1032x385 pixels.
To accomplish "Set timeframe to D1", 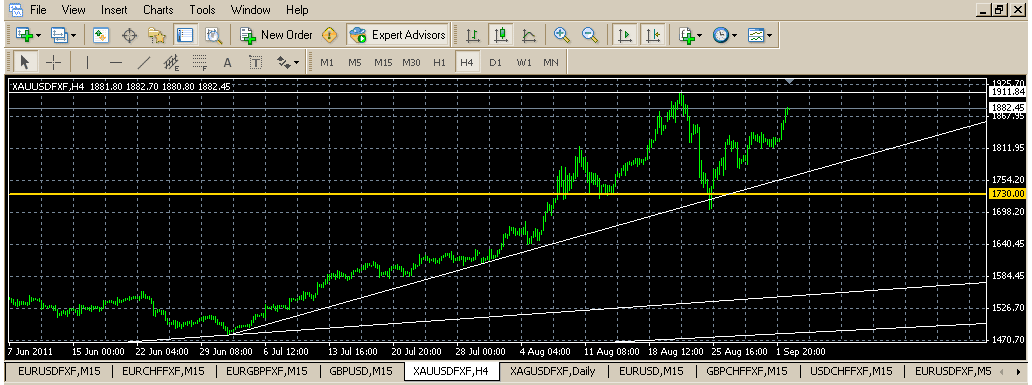I will point(496,63).
